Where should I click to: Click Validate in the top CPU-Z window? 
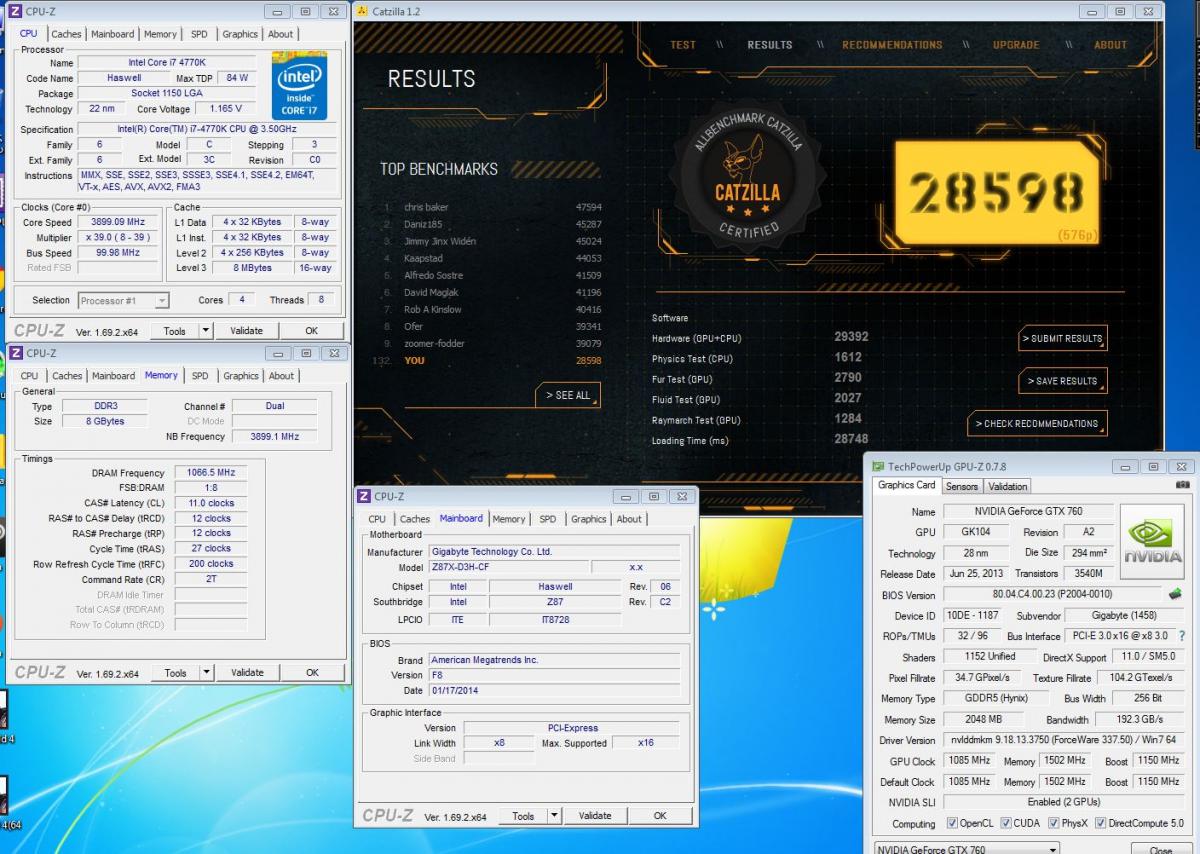246,331
